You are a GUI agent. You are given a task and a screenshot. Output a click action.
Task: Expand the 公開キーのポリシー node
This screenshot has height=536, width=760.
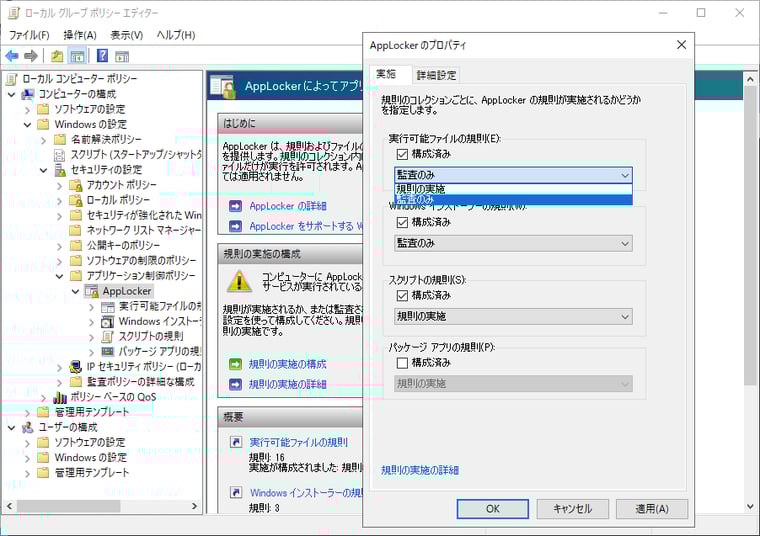(60, 246)
